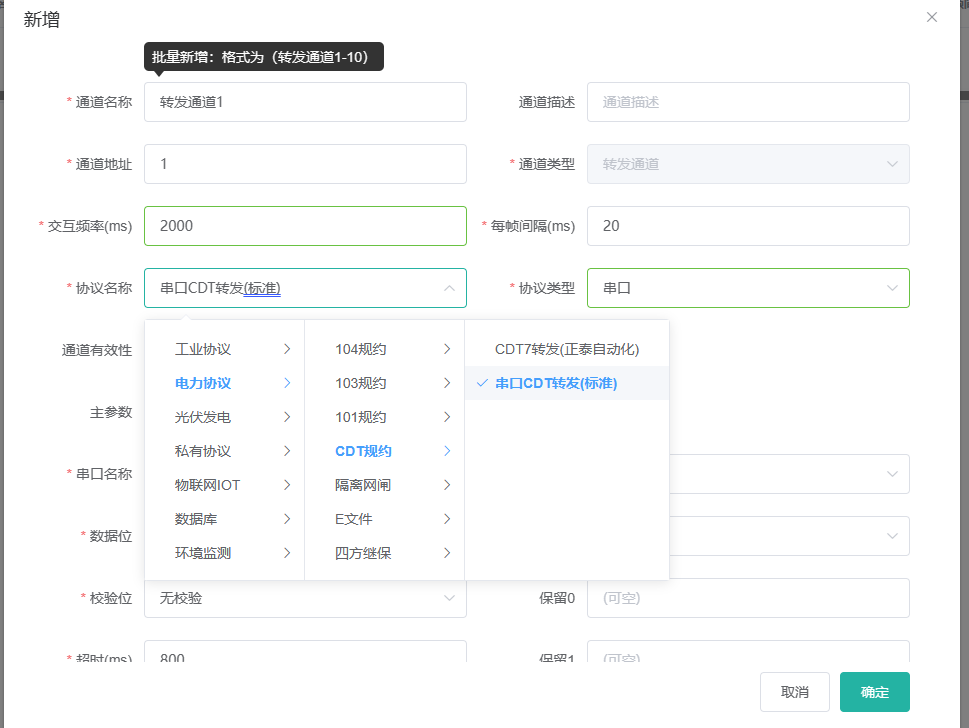Click the 通道描述 input field
The width and height of the screenshot is (969, 728).
(748, 102)
